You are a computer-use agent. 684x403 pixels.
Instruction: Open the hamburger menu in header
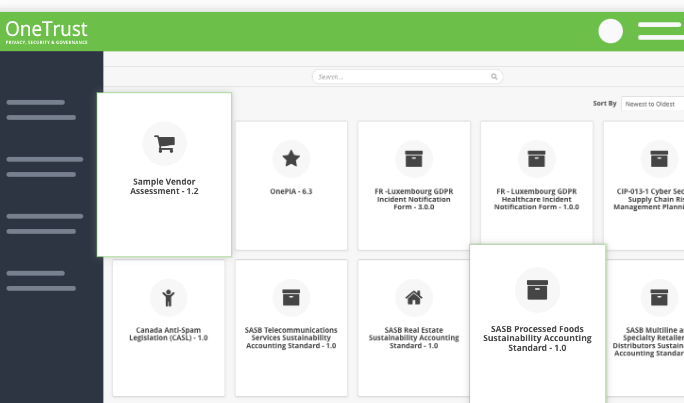tap(660, 31)
